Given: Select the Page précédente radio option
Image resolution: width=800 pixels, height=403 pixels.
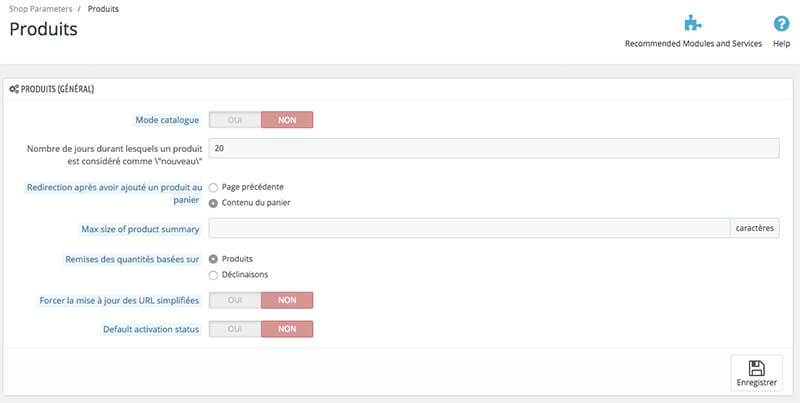Looking at the screenshot, I should click(x=214, y=187).
